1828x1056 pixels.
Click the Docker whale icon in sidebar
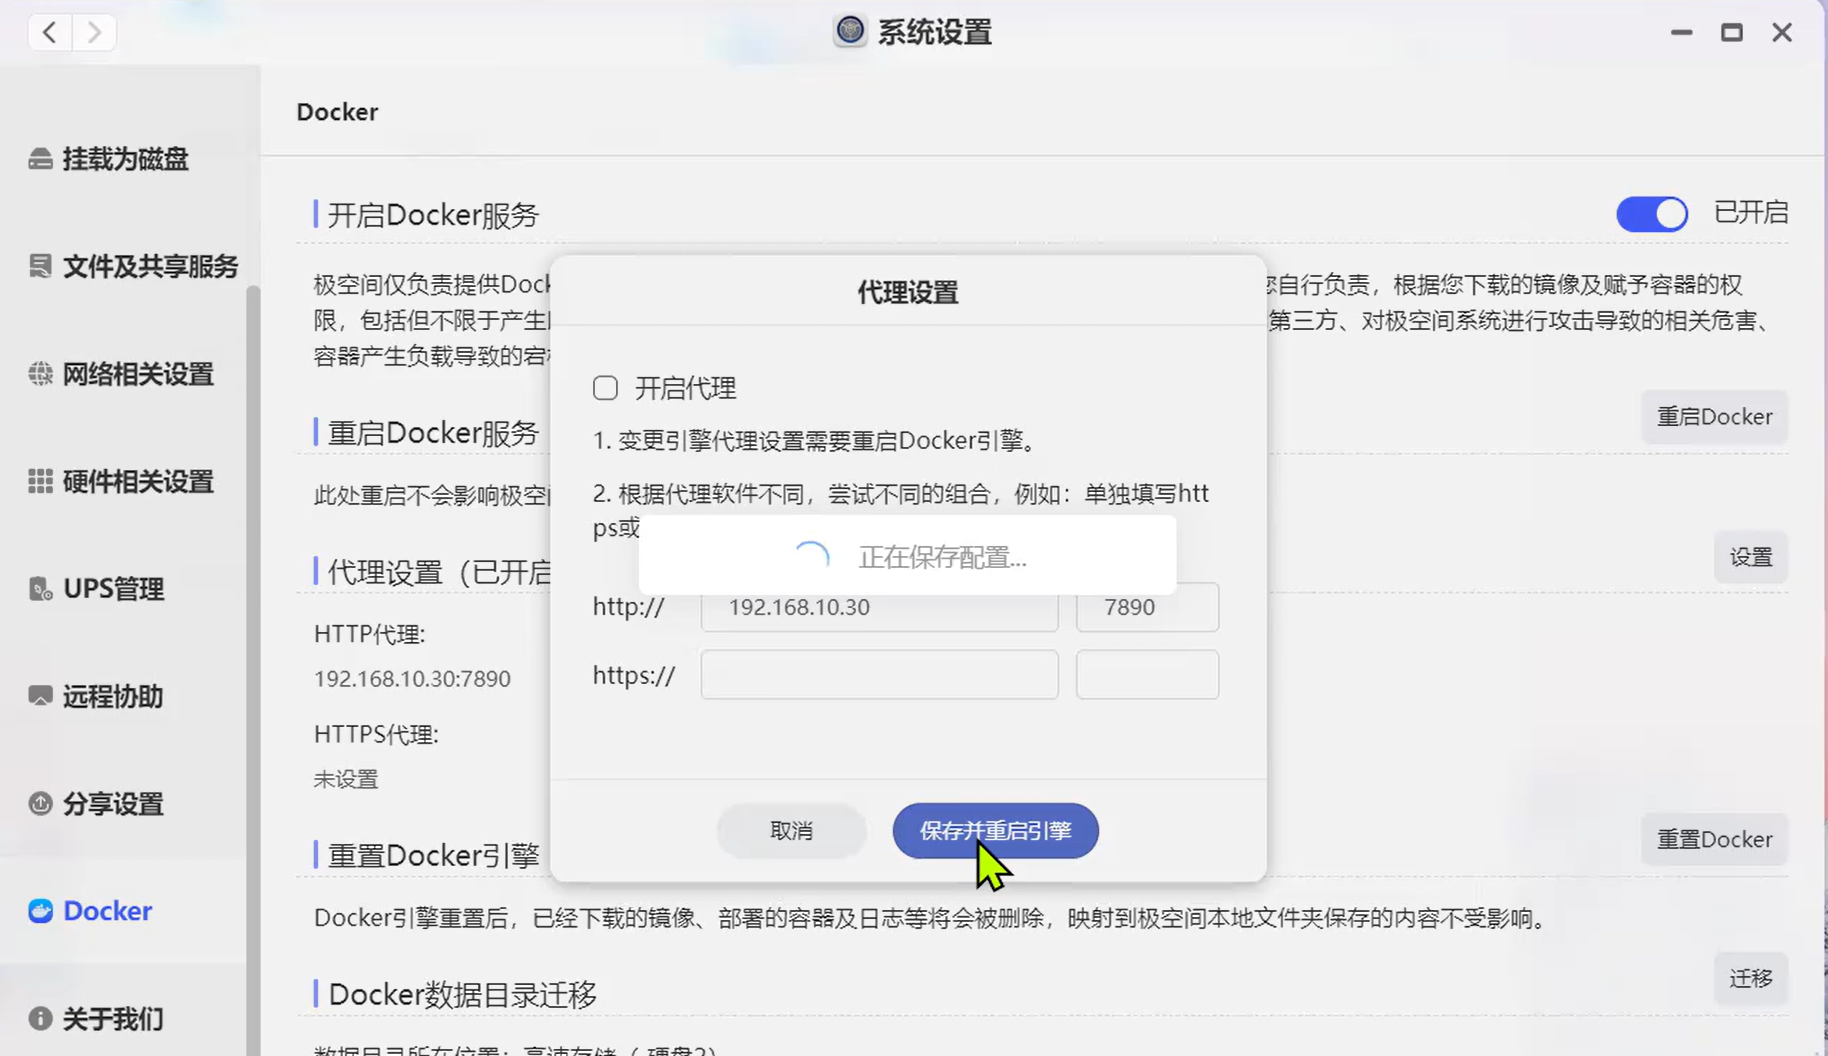pyautogui.click(x=40, y=911)
